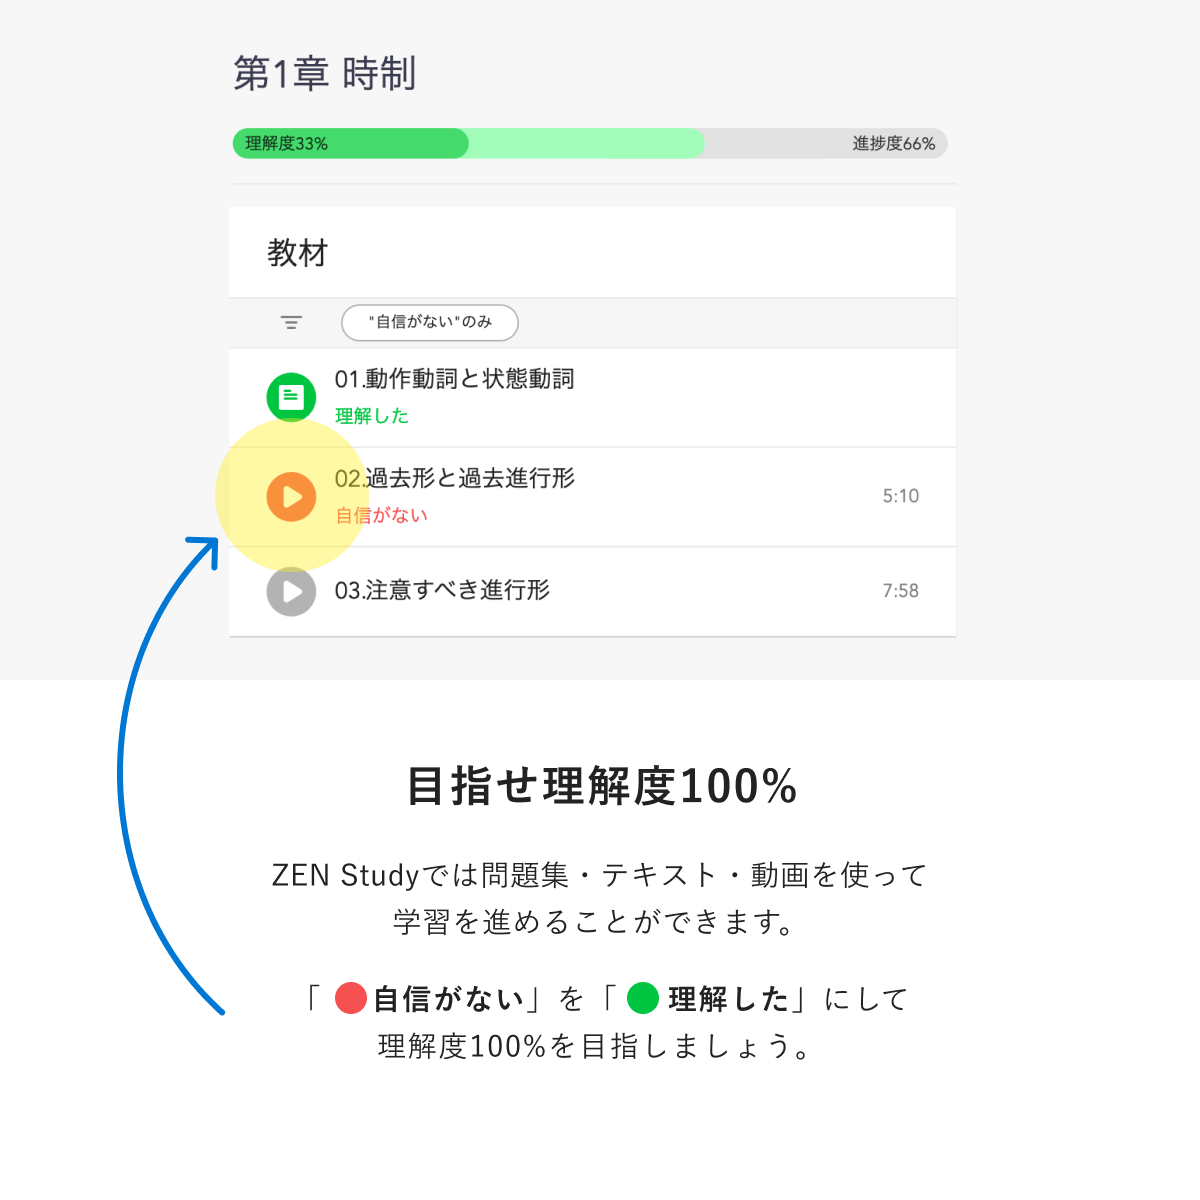The image size is (1200, 1200).
Task: Click the 目指せ理解度100% headline
Action: tap(601, 786)
